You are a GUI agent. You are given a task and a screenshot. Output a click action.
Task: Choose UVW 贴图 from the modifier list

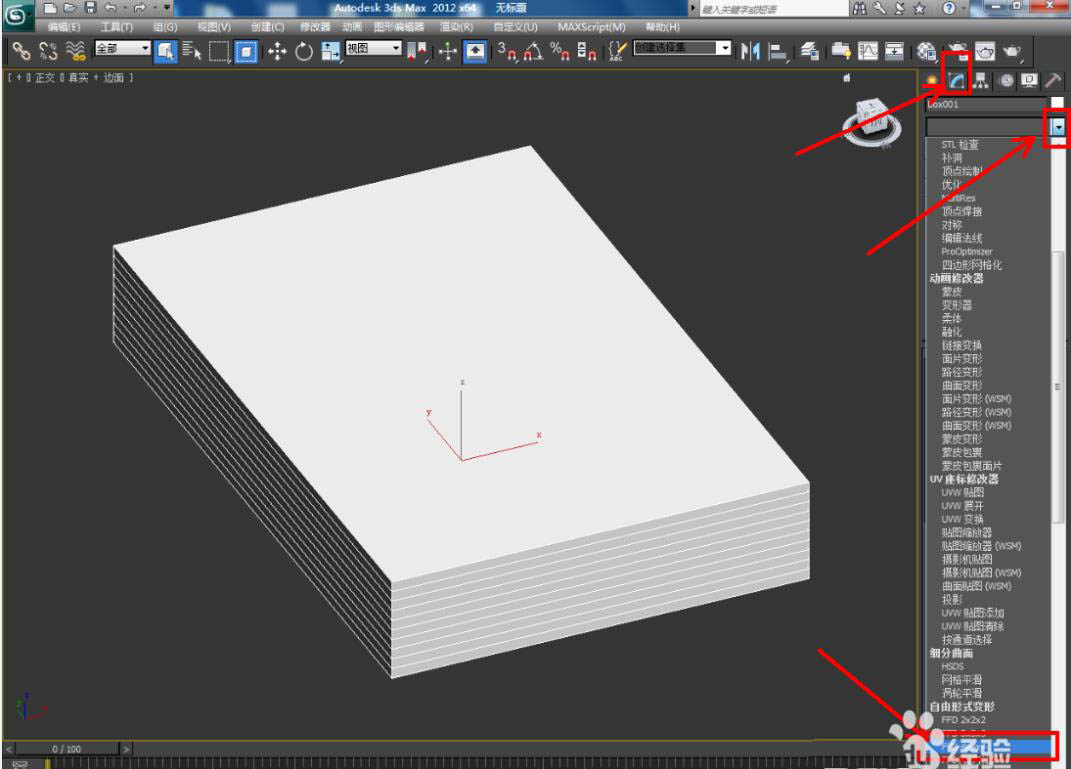(962, 492)
